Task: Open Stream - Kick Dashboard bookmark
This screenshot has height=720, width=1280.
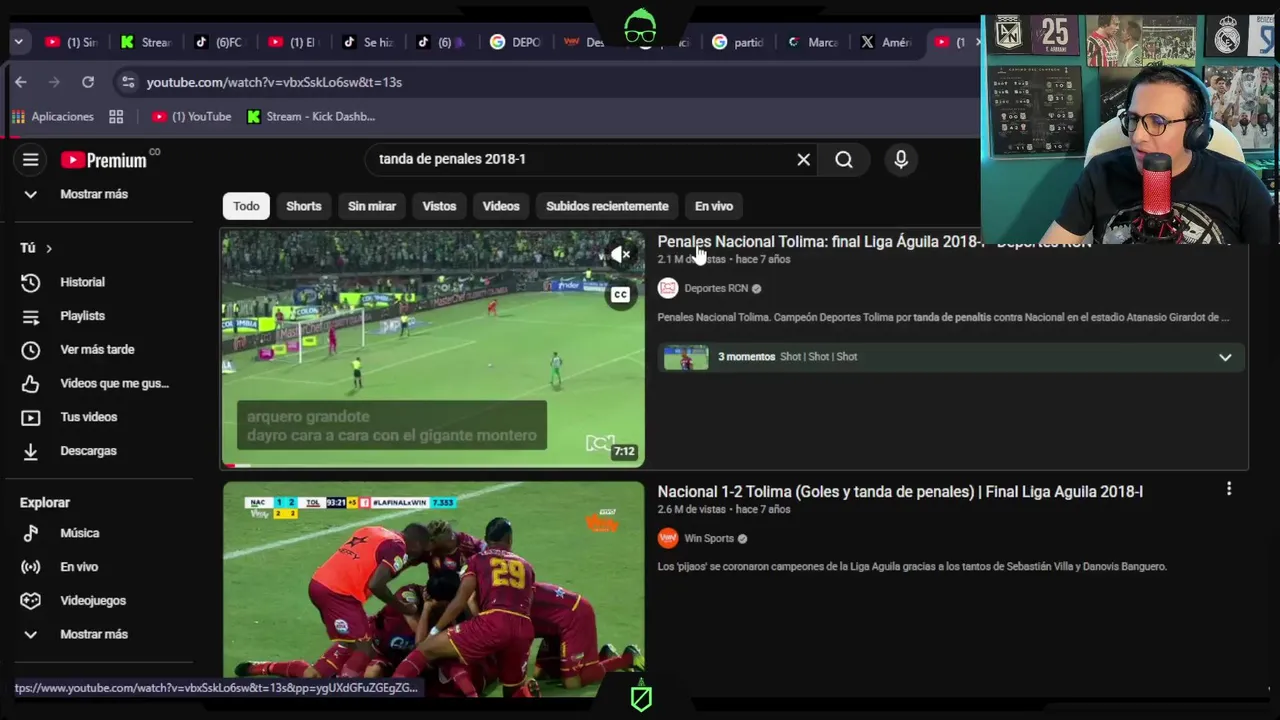Action: click(311, 117)
